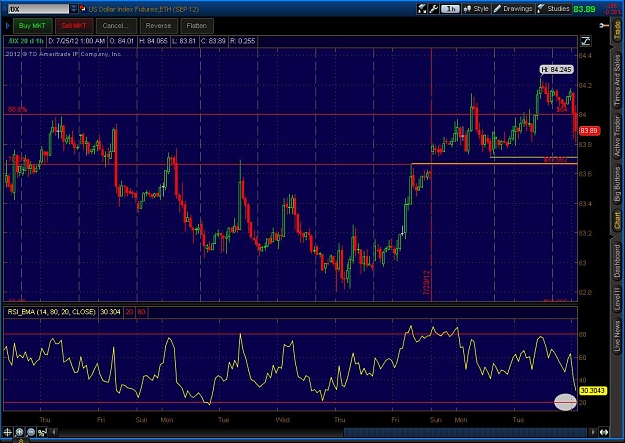Open the Active Trader side tab
Image resolution: width=625 pixels, height=443 pixels.
pyautogui.click(x=617, y=136)
